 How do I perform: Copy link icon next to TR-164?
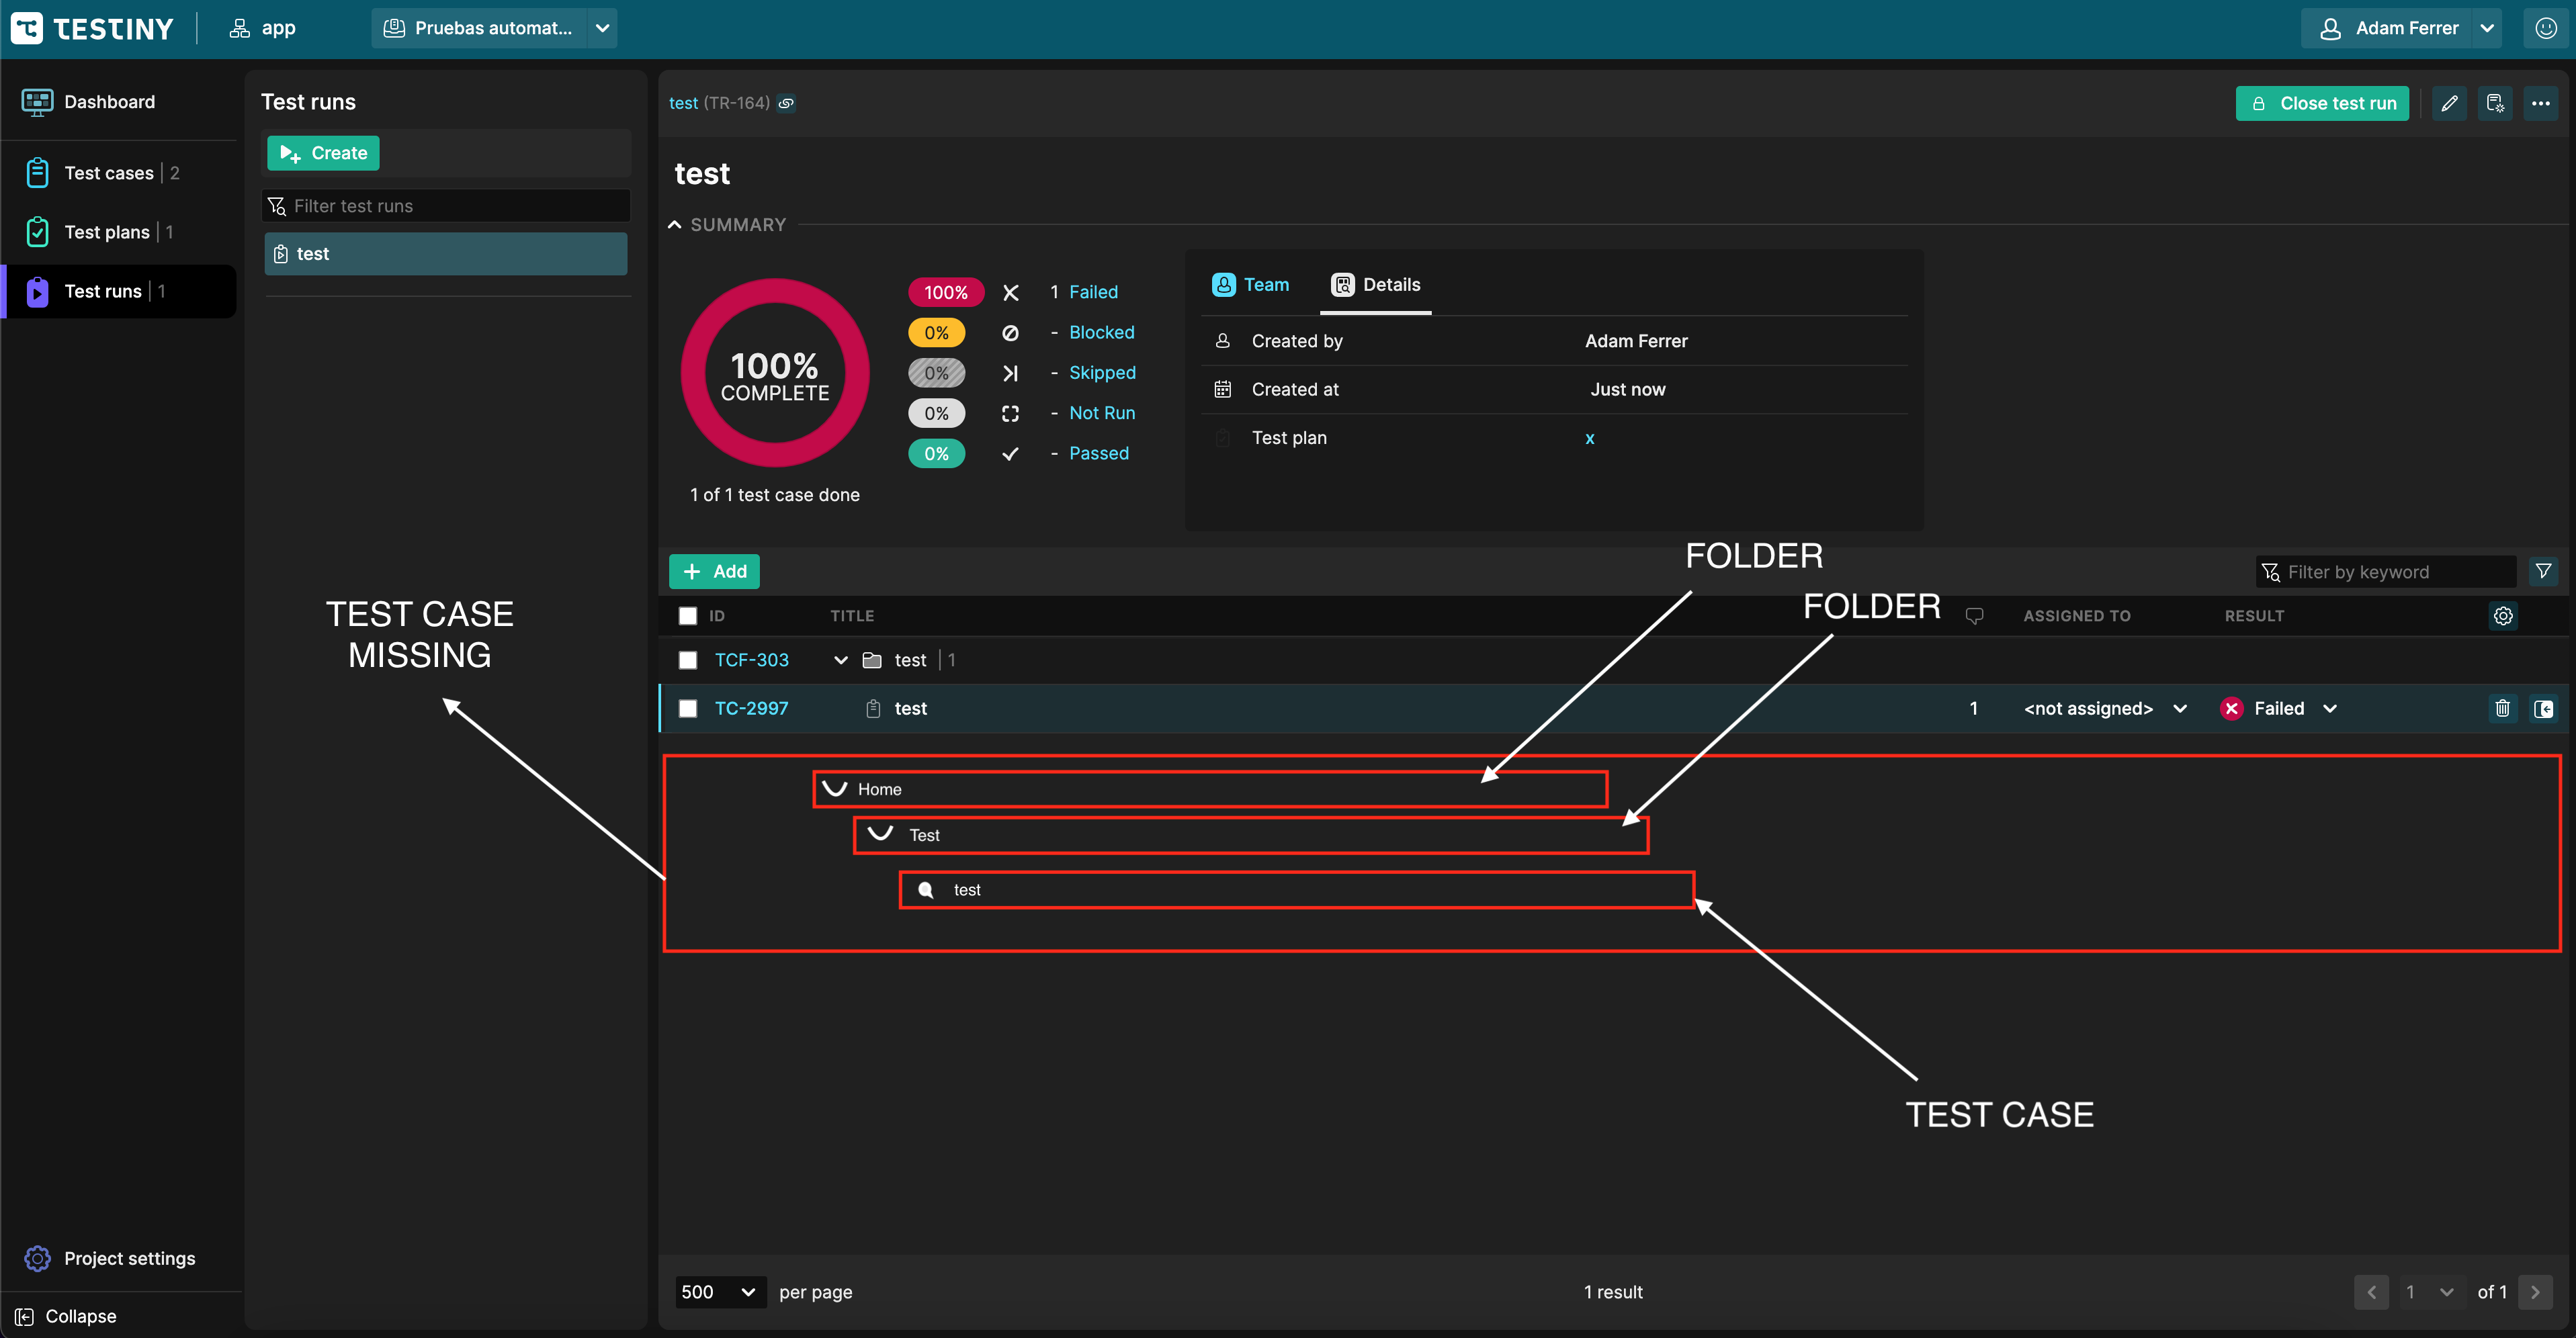pyautogui.click(x=787, y=103)
